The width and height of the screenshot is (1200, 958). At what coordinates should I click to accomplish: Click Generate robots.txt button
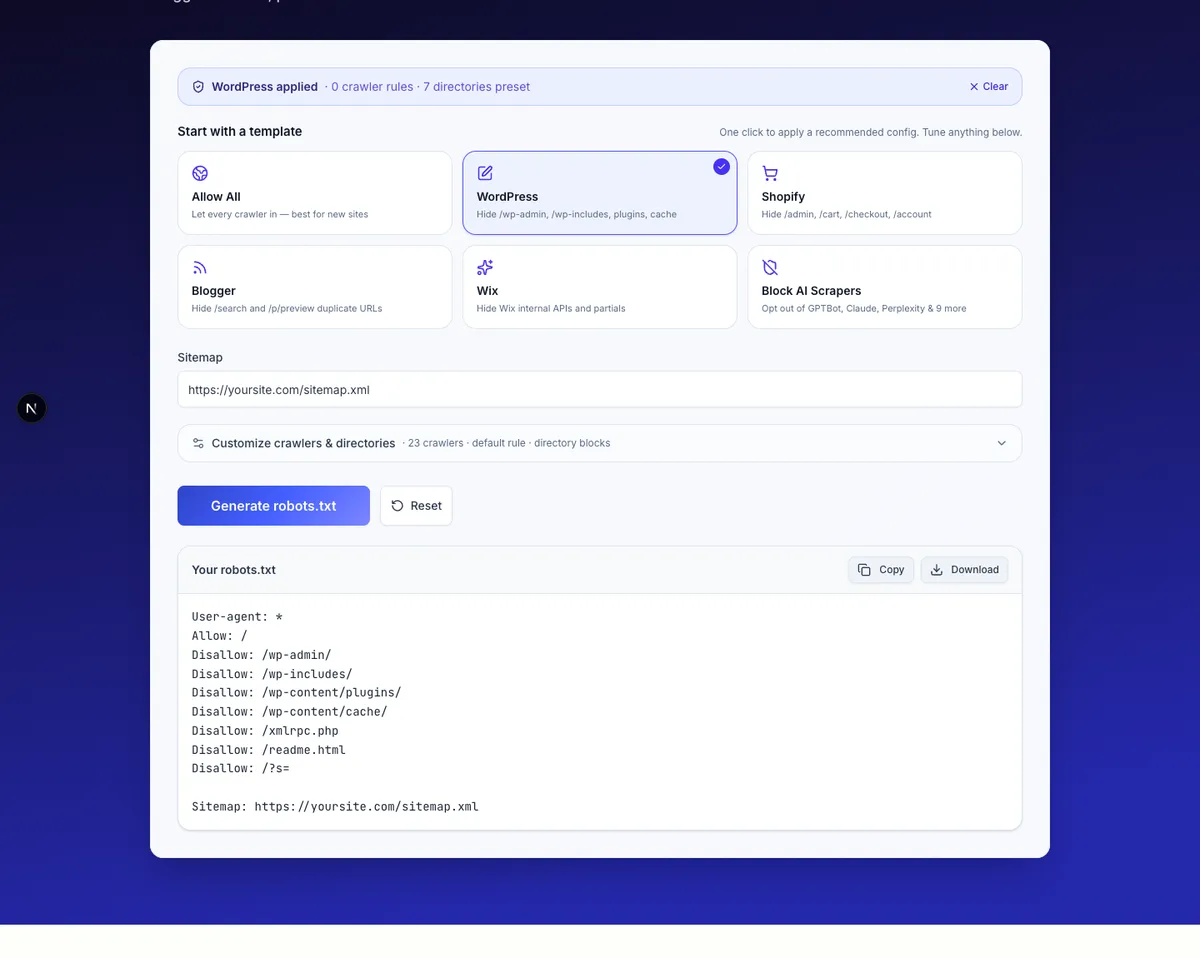pyautogui.click(x=274, y=506)
